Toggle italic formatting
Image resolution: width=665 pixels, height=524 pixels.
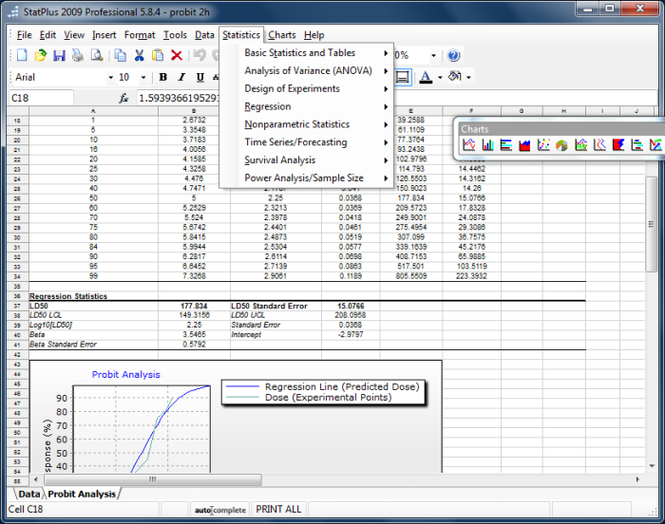click(182, 77)
